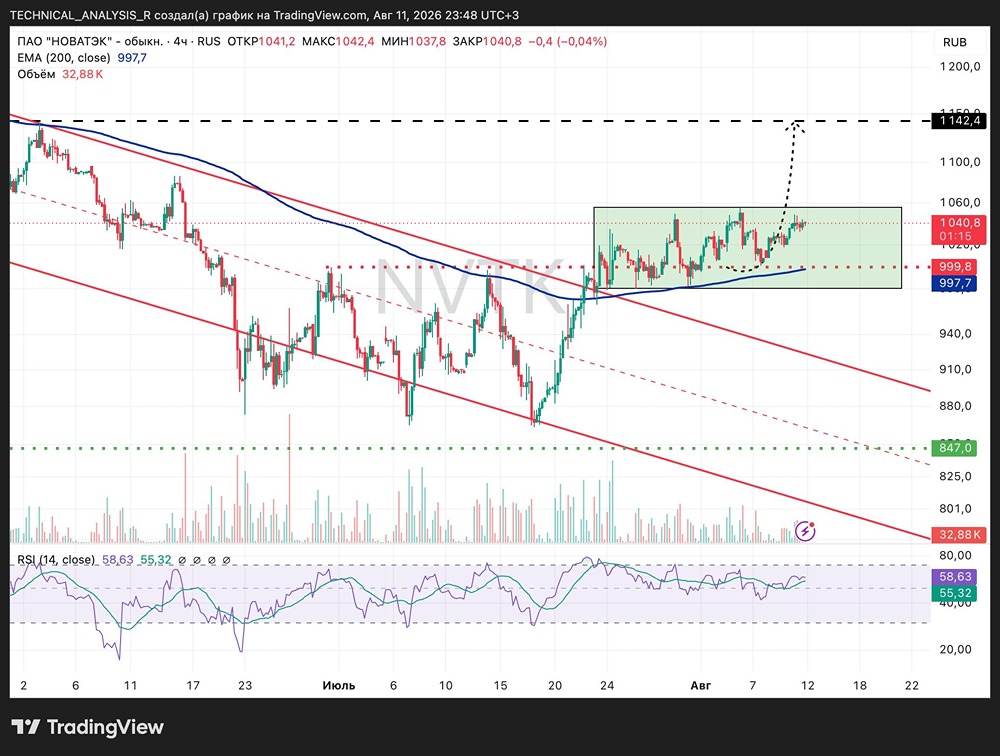Click the 825,0 price axis tick
This screenshot has height=756, width=1000.
pos(955,476)
